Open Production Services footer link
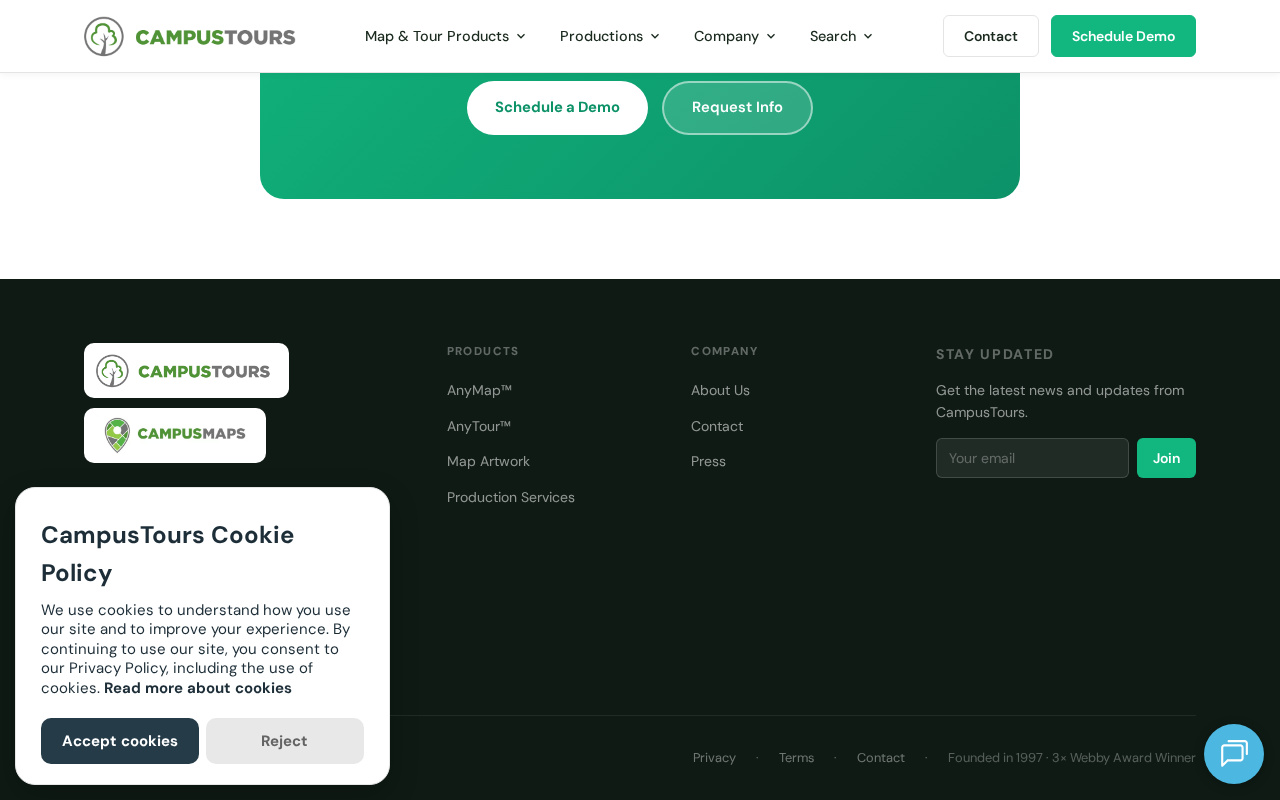1280x800 pixels. (x=511, y=497)
